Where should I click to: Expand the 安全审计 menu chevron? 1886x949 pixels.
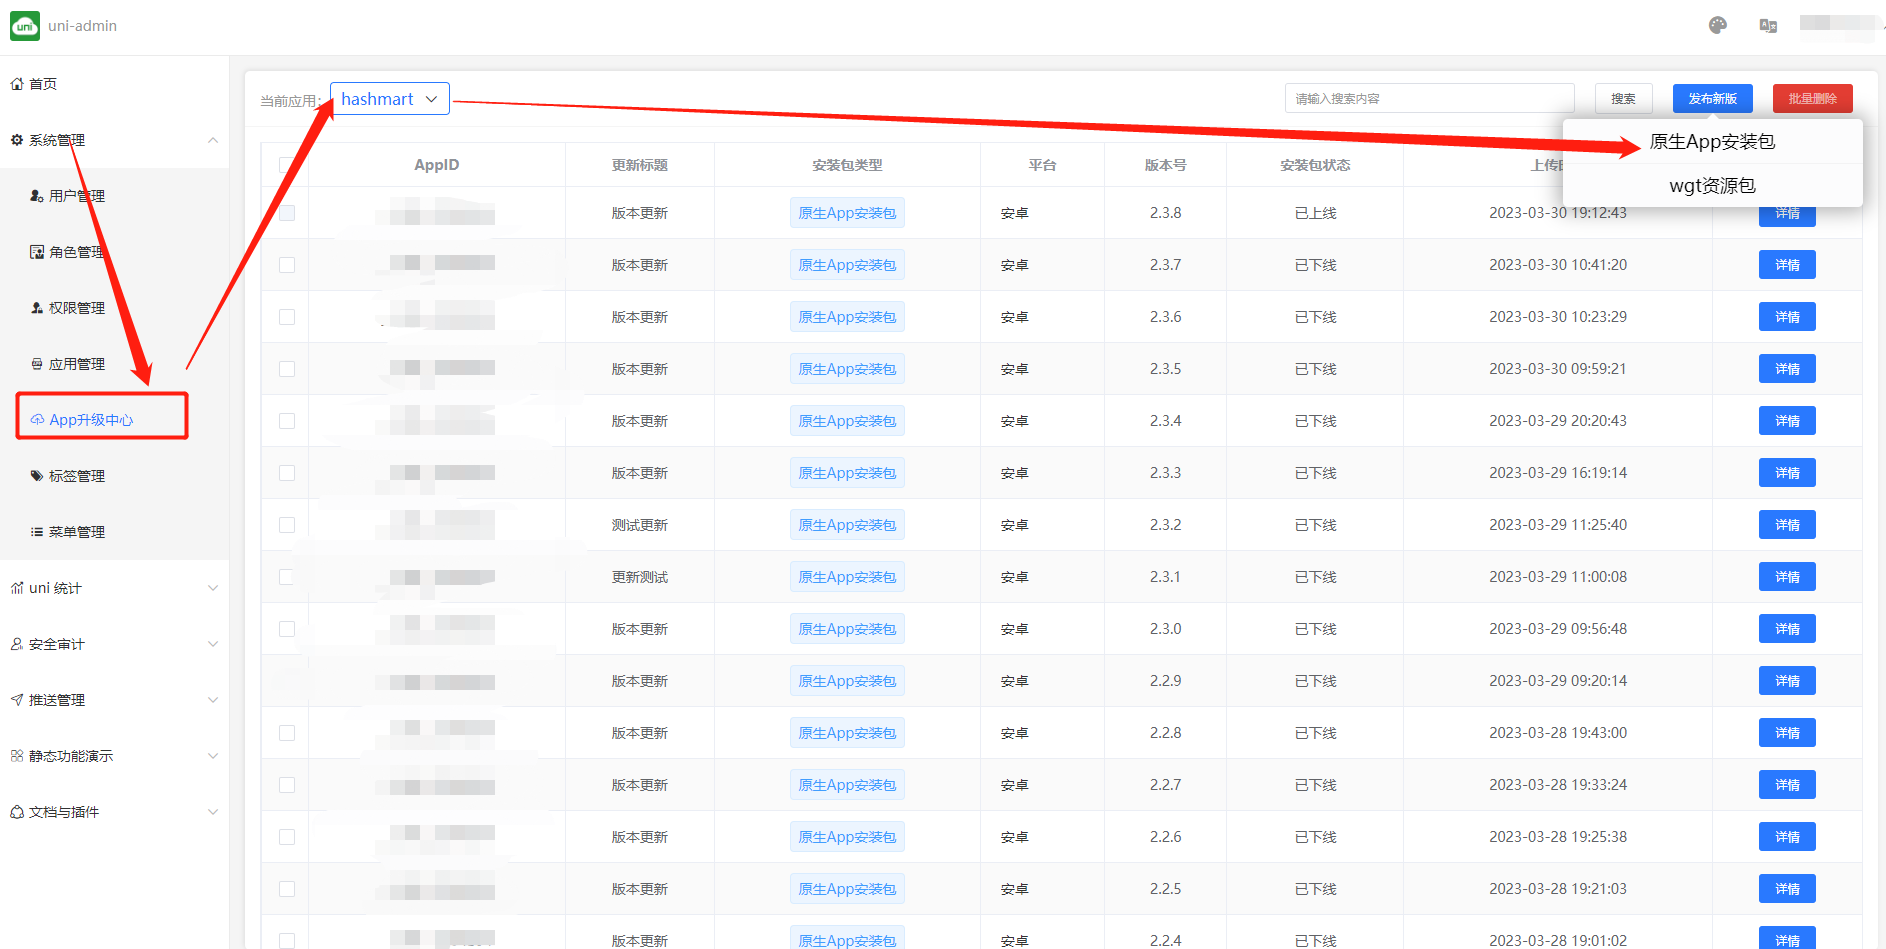click(213, 644)
